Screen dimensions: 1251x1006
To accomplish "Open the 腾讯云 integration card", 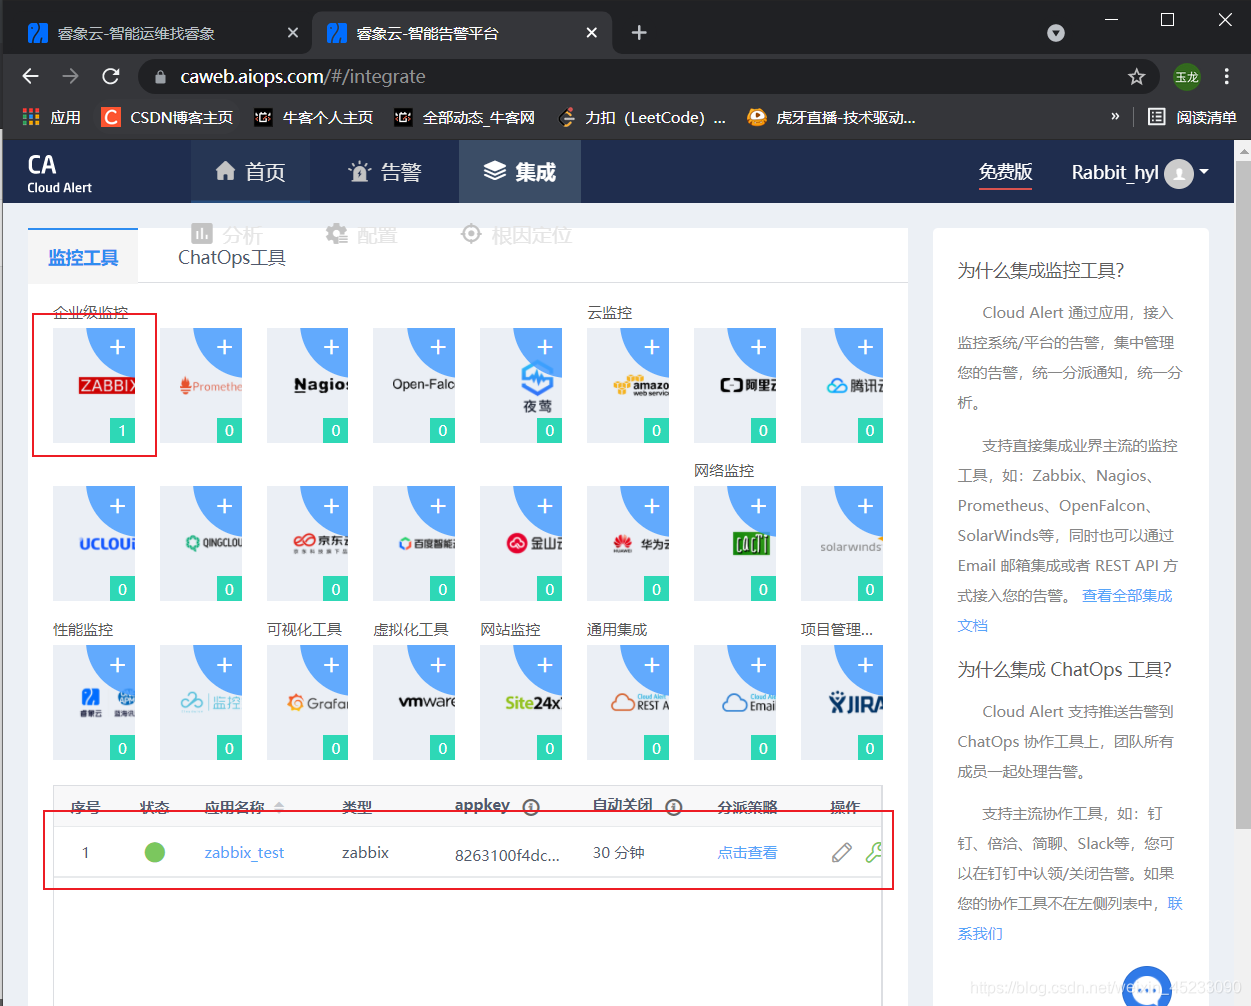I will [842, 385].
